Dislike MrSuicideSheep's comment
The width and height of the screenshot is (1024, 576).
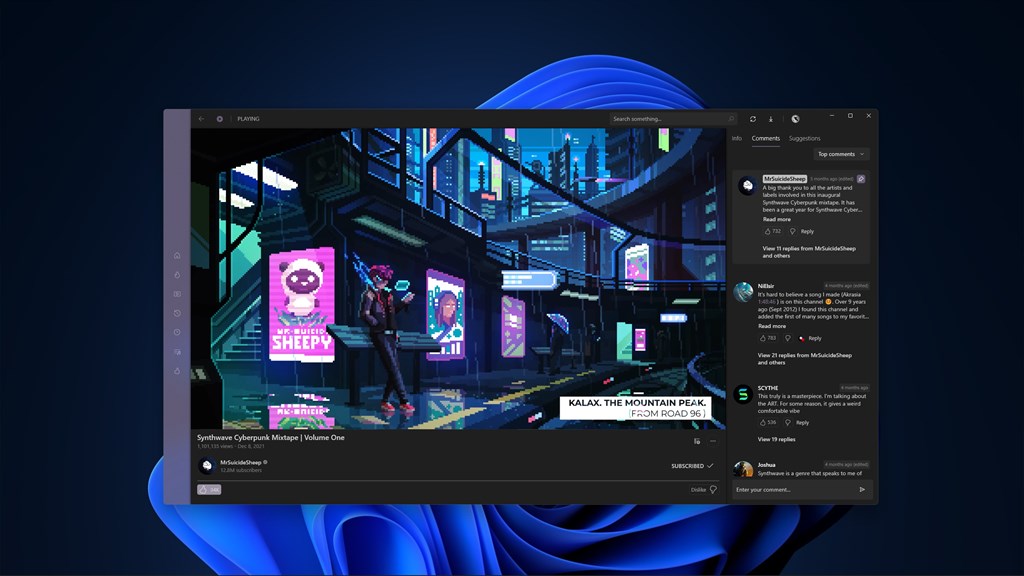point(792,231)
